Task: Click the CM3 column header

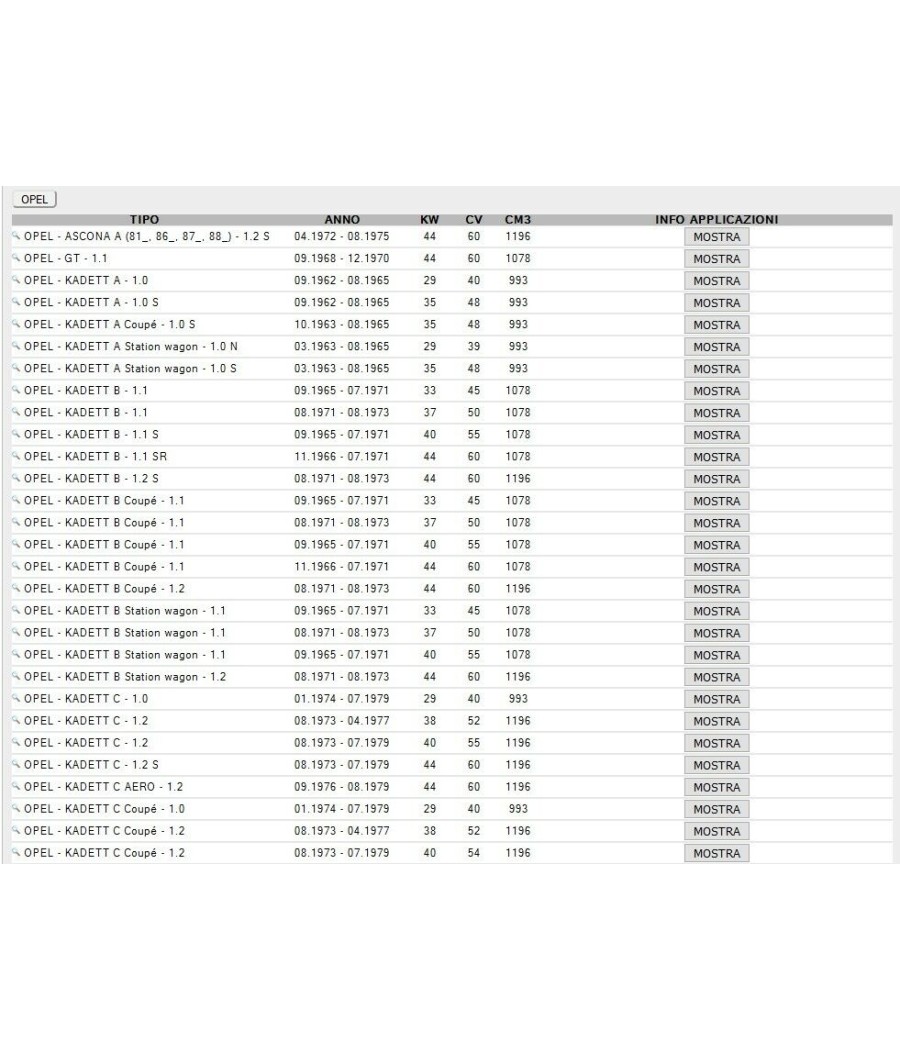Action: [518, 220]
